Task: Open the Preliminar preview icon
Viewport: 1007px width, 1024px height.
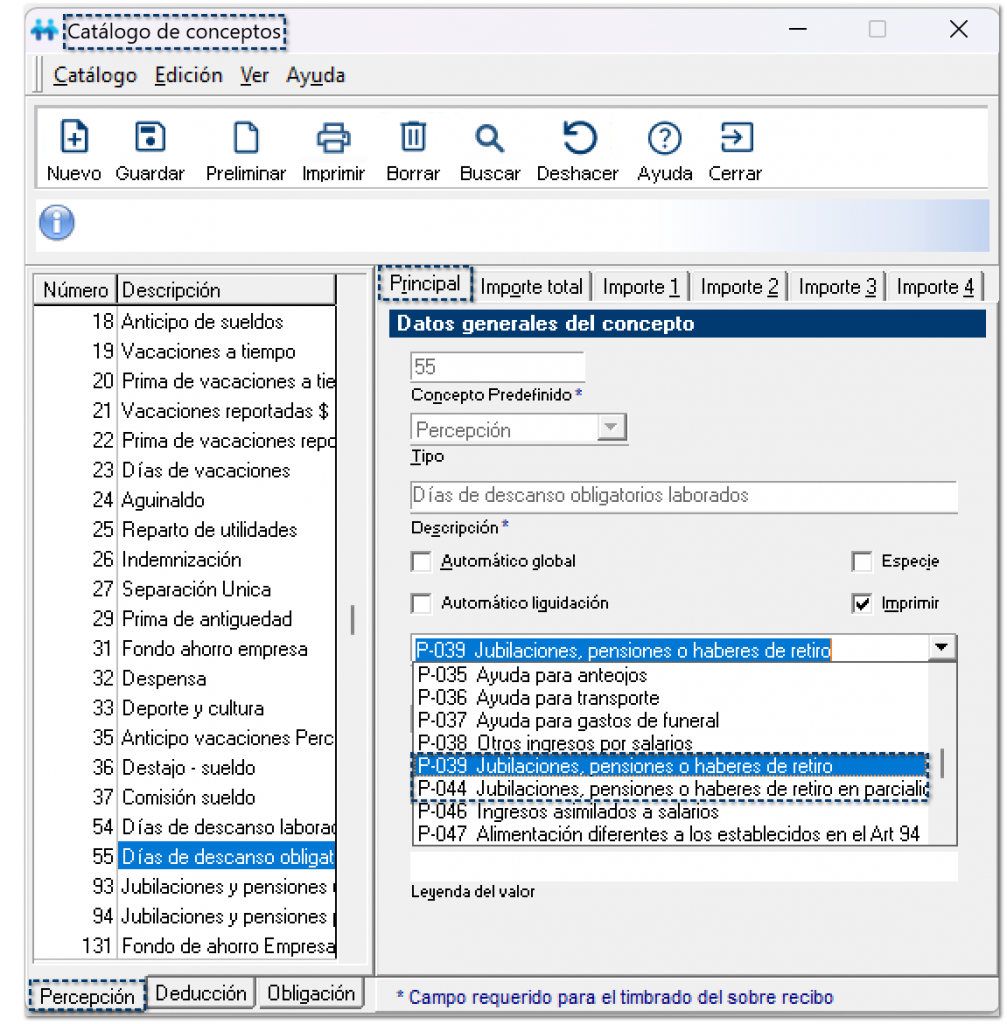Action: pyautogui.click(x=246, y=138)
